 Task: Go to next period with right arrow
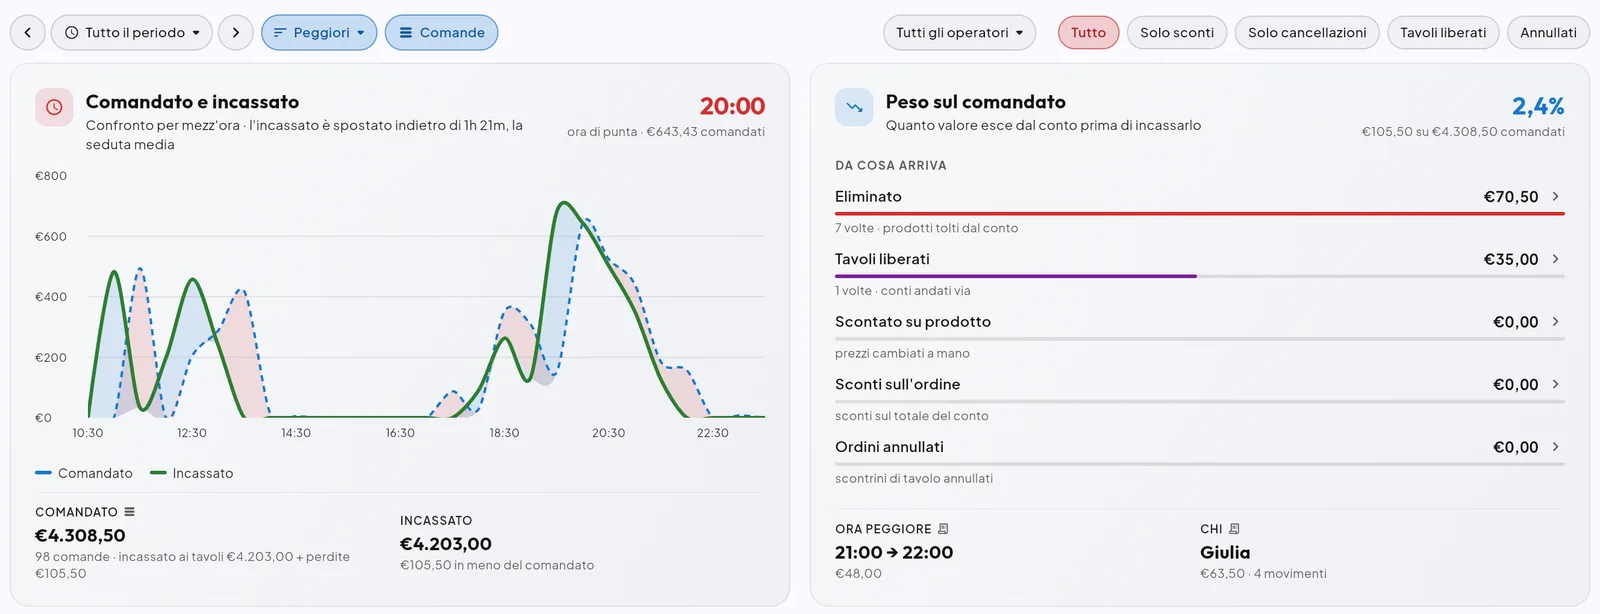(x=236, y=32)
